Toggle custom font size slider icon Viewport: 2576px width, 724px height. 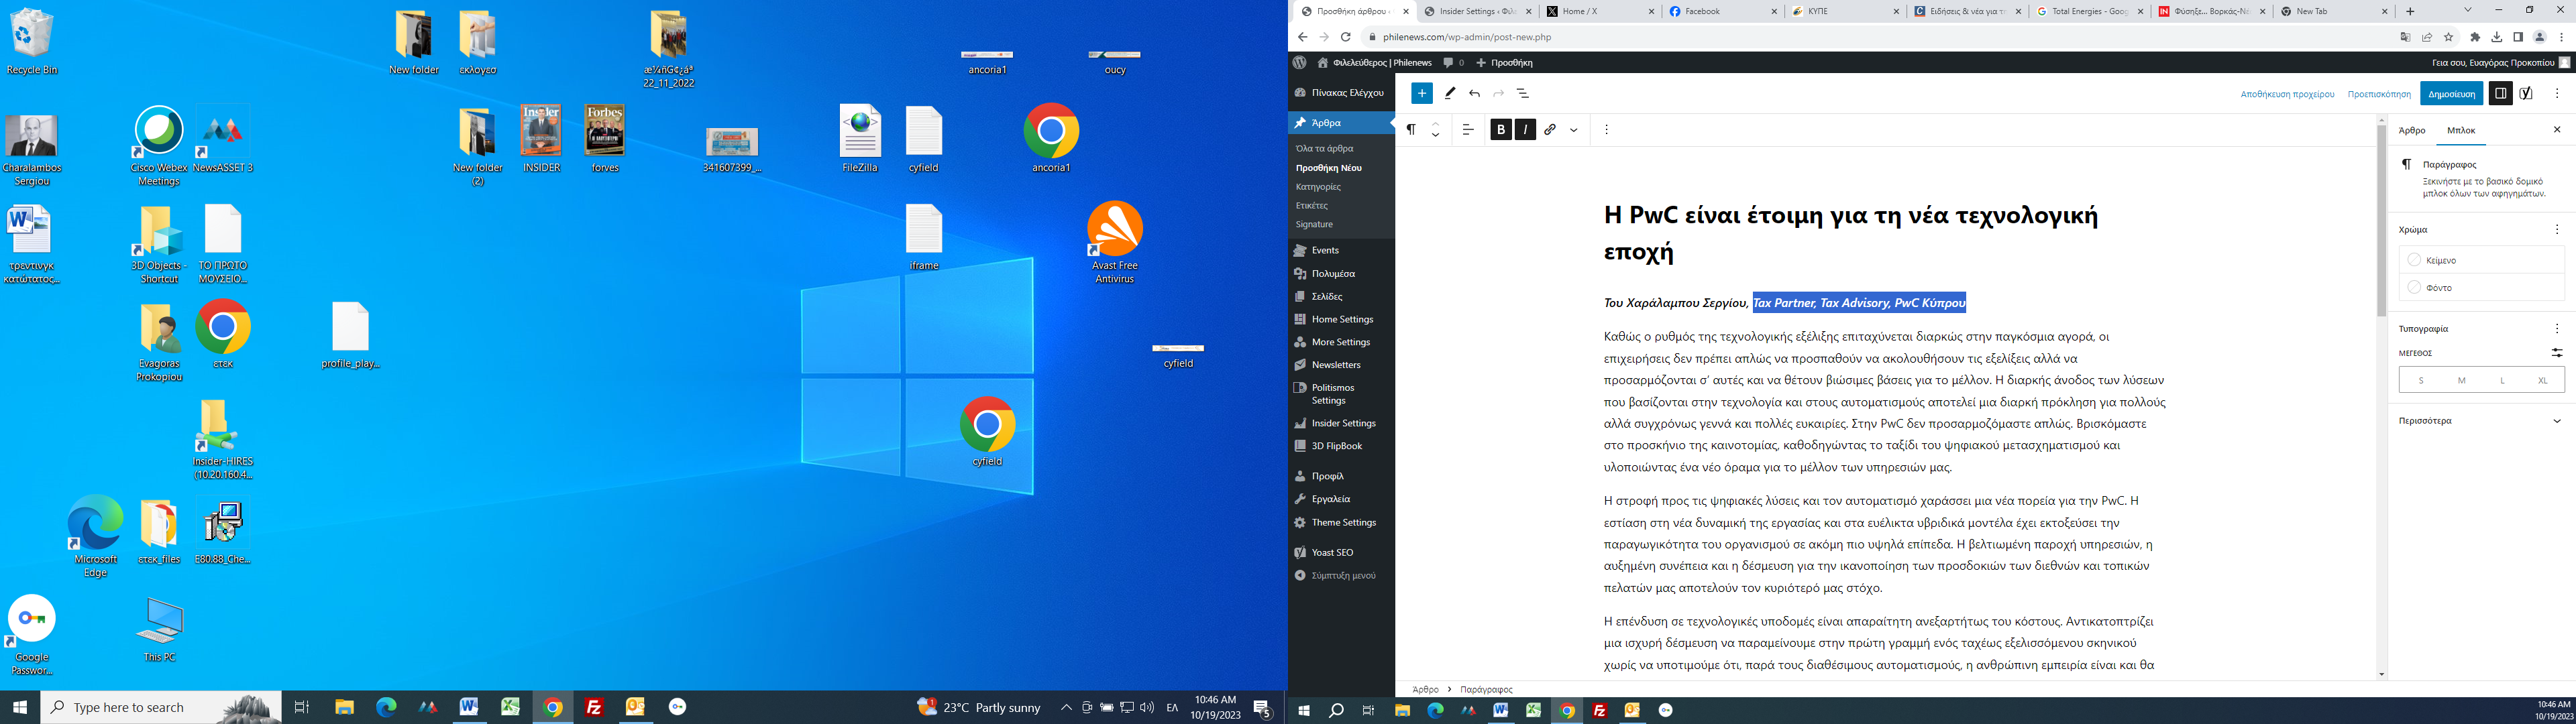coord(2556,353)
